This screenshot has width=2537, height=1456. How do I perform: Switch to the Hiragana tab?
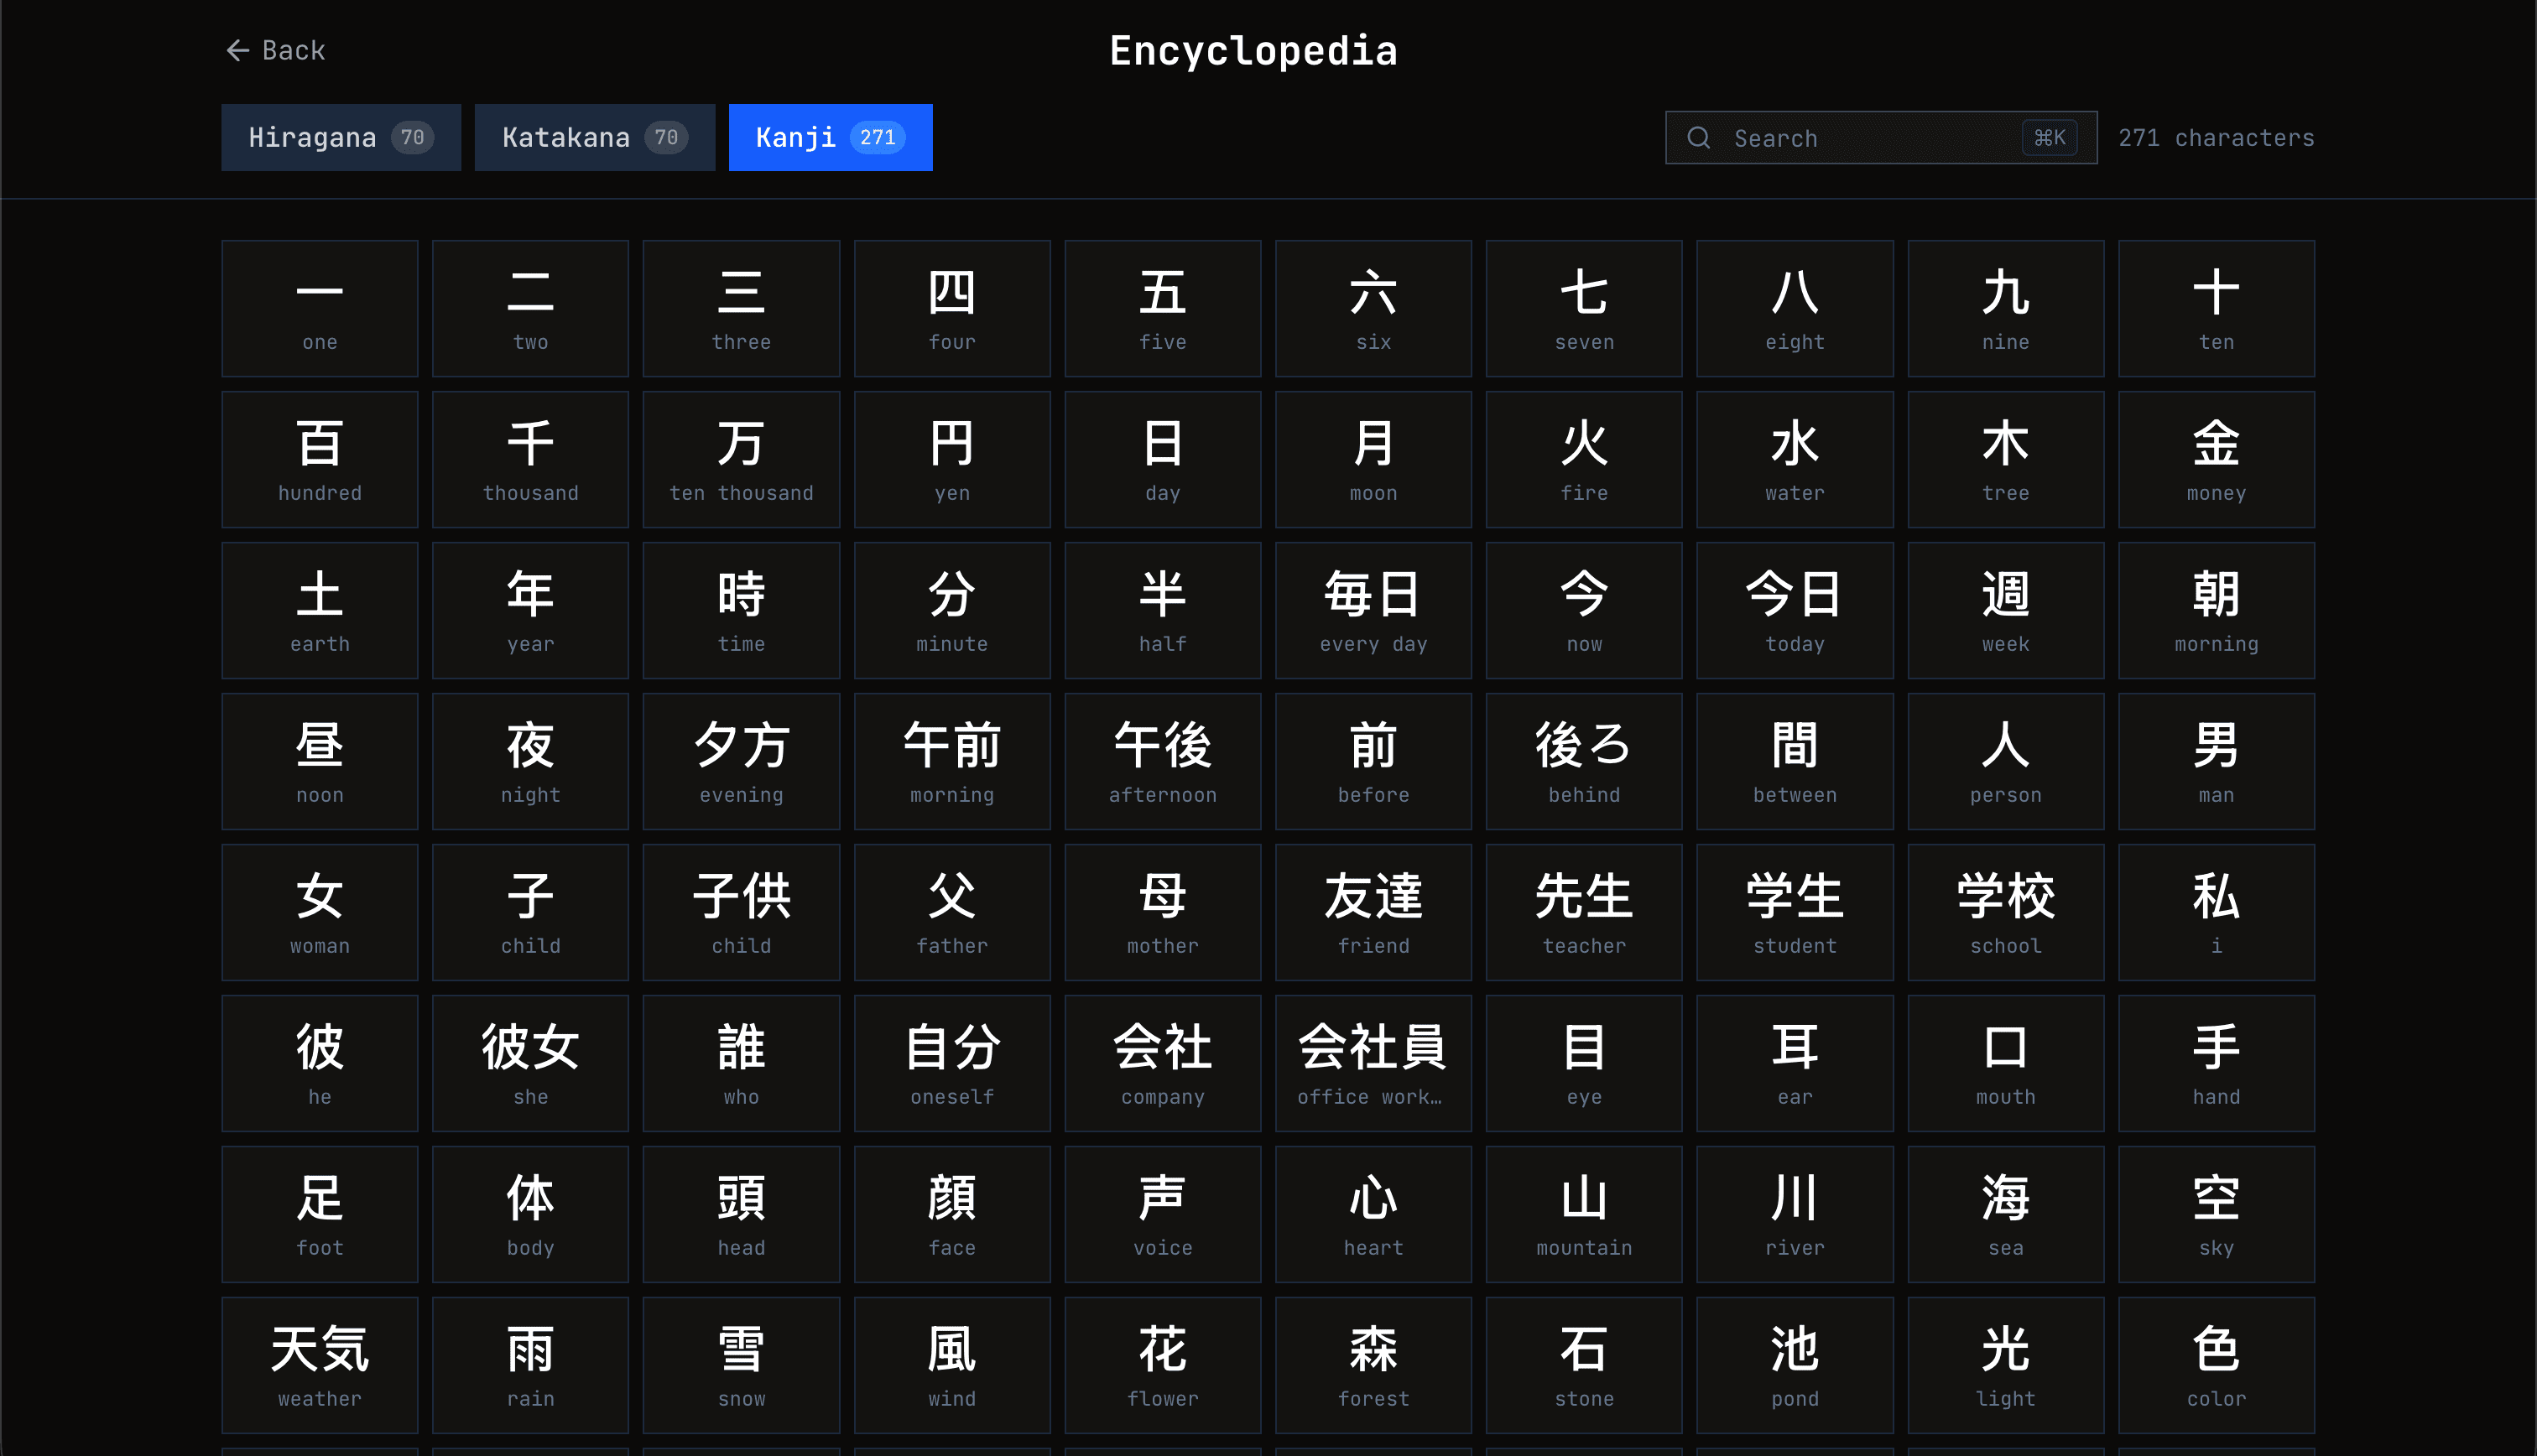pyautogui.click(x=340, y=138)
